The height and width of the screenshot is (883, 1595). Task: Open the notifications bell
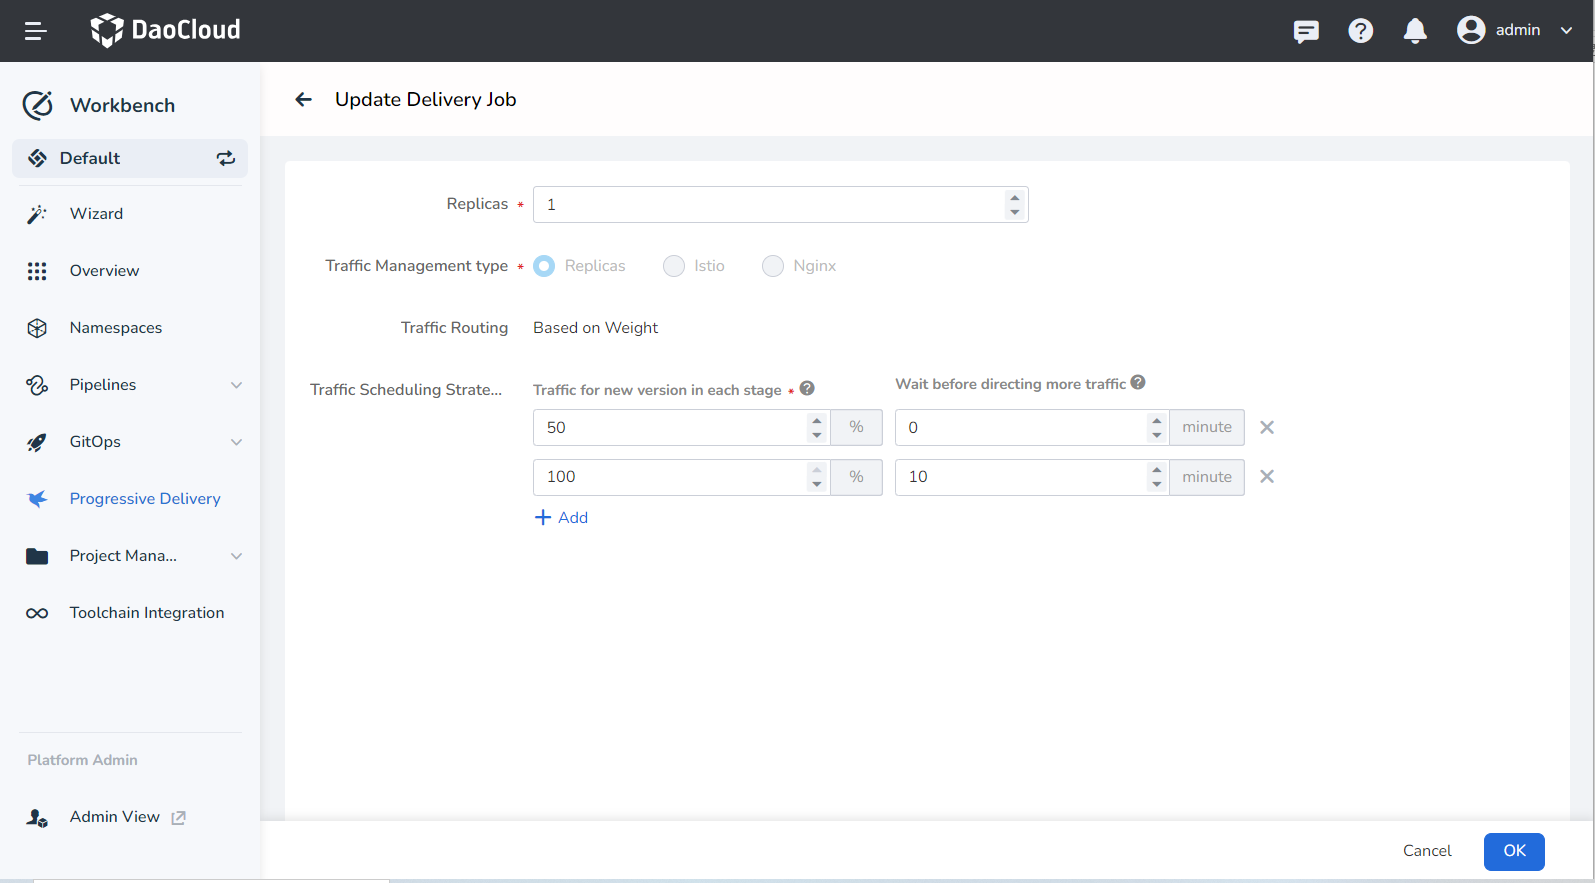click(1414, 31)
